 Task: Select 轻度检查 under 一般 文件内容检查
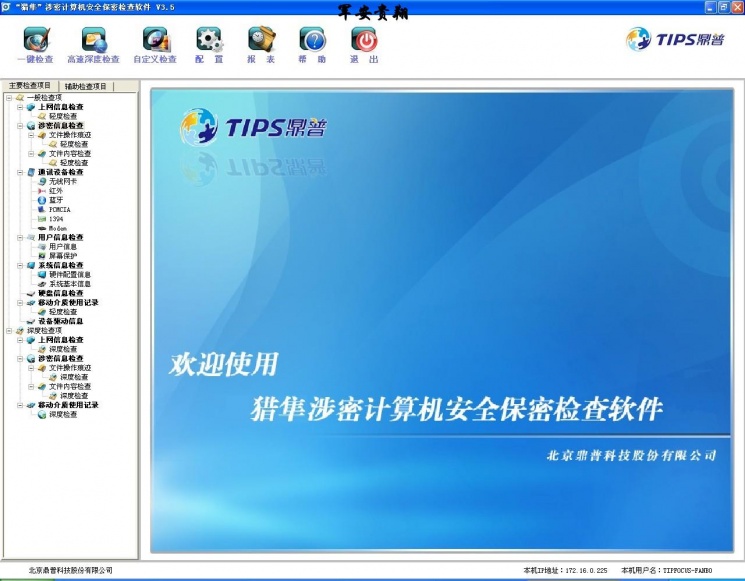point(74,163)
